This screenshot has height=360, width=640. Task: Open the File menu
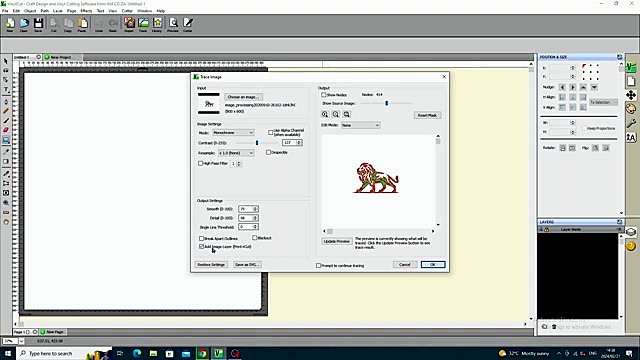pos(5,11)
